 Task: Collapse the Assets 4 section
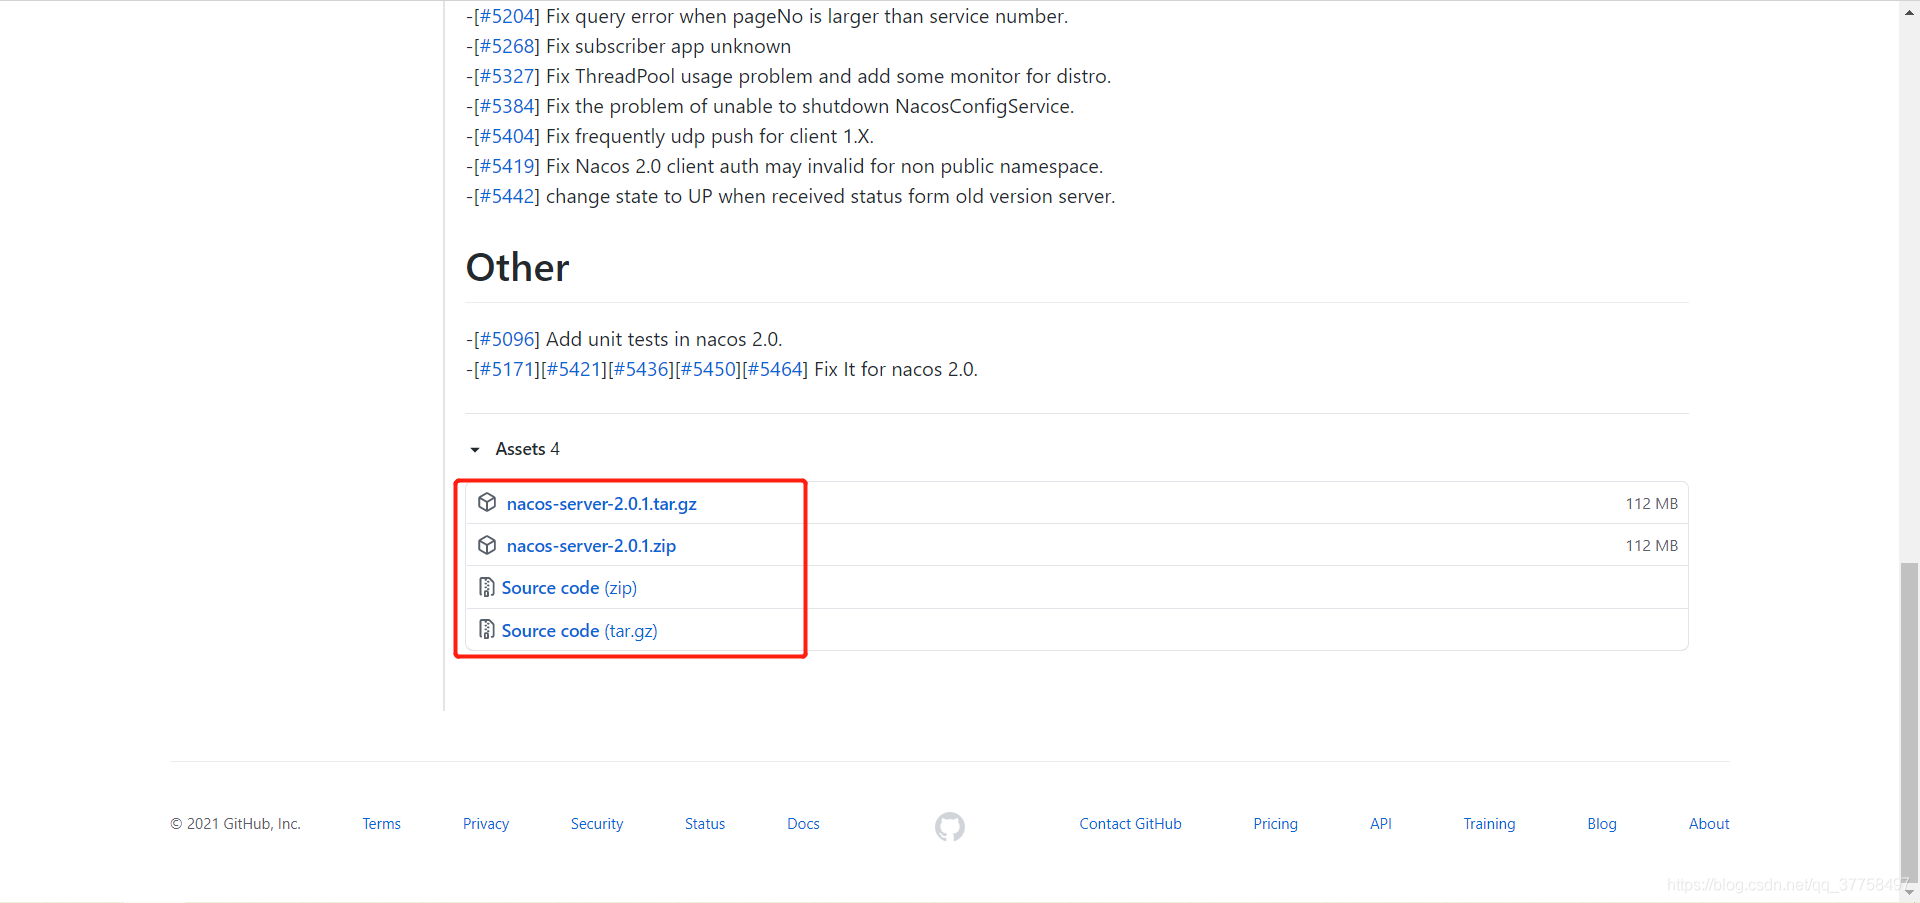pyautogui.click(x=475, y=450)
